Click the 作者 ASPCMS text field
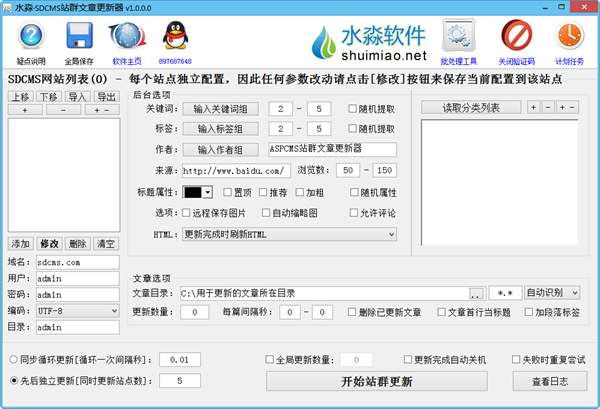Image resolution: width=600 pixels, height=409 pixels. [x=332, y=149]
